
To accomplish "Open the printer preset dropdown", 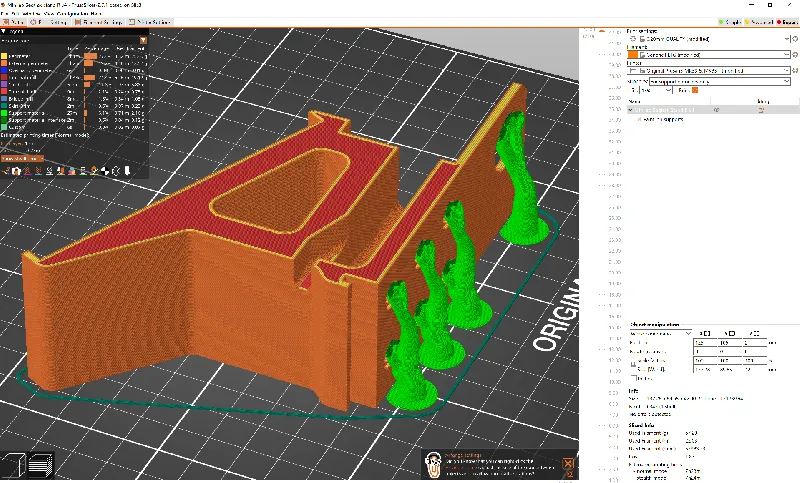I will [709, 70].
